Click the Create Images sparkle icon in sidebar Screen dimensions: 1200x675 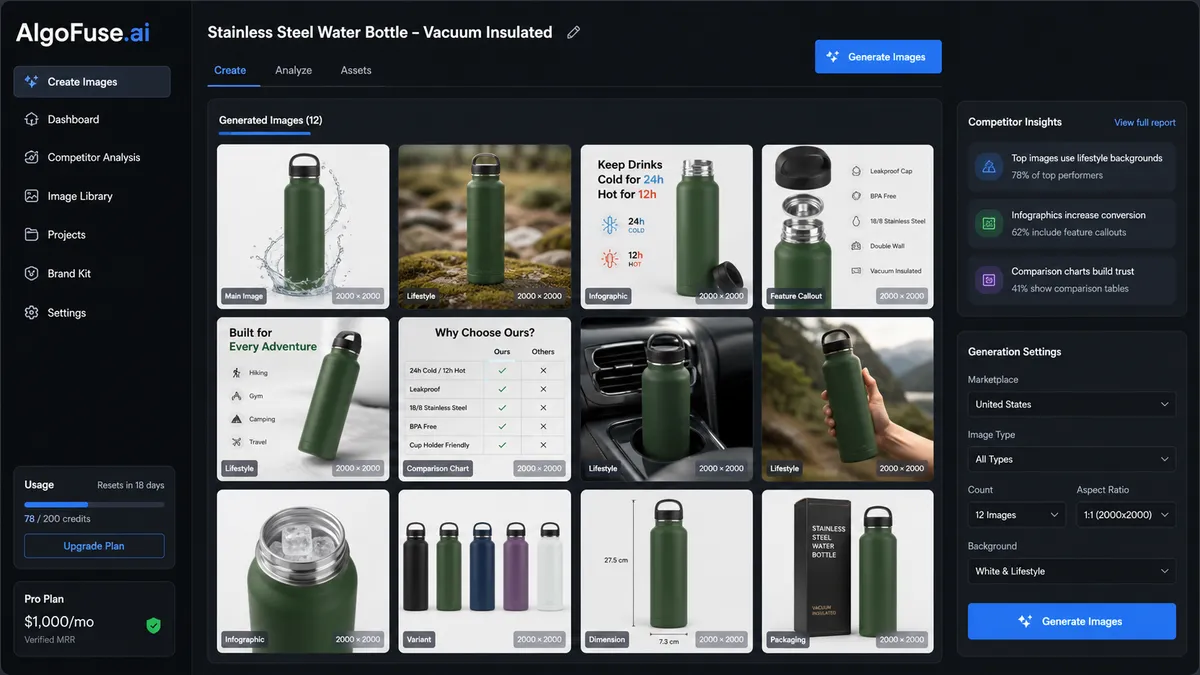point(31,82)
